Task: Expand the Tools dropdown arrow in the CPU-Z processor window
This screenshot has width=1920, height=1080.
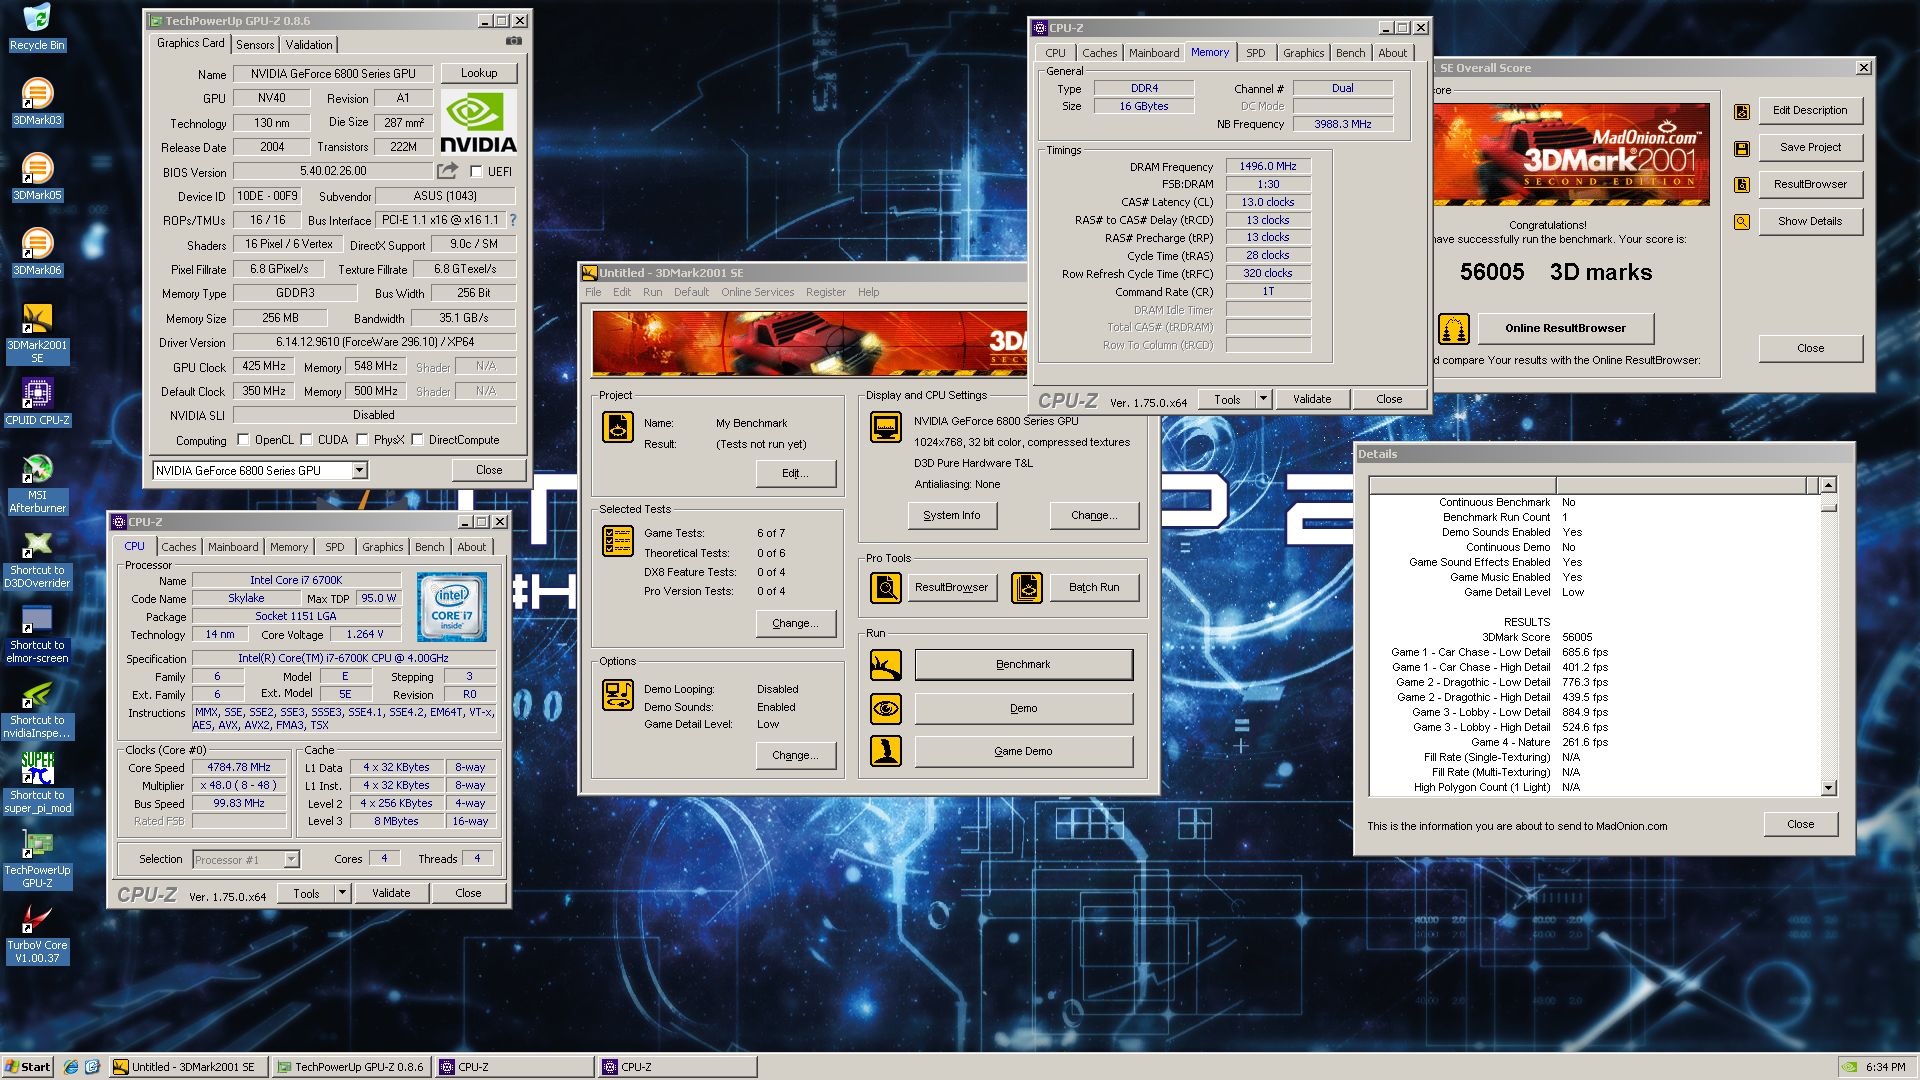Action: [x=342, y=893]
